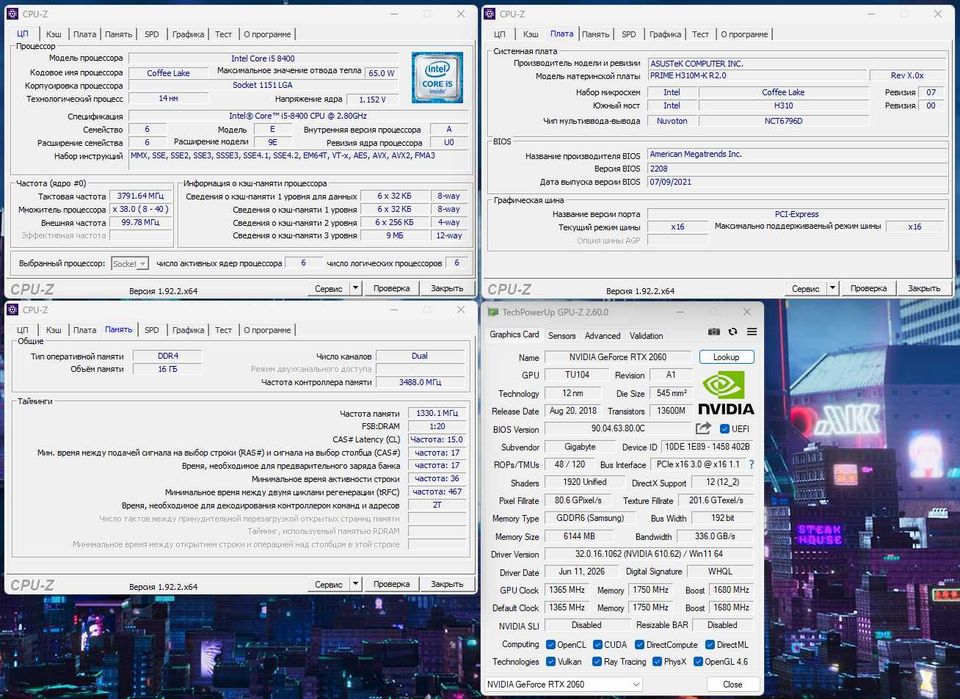Click the Socket 1151 LGA package value

263,85
